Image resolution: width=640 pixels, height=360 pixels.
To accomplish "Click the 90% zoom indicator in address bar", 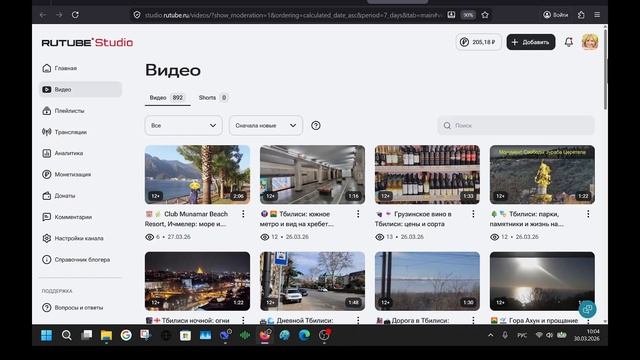I will (468, 15).
